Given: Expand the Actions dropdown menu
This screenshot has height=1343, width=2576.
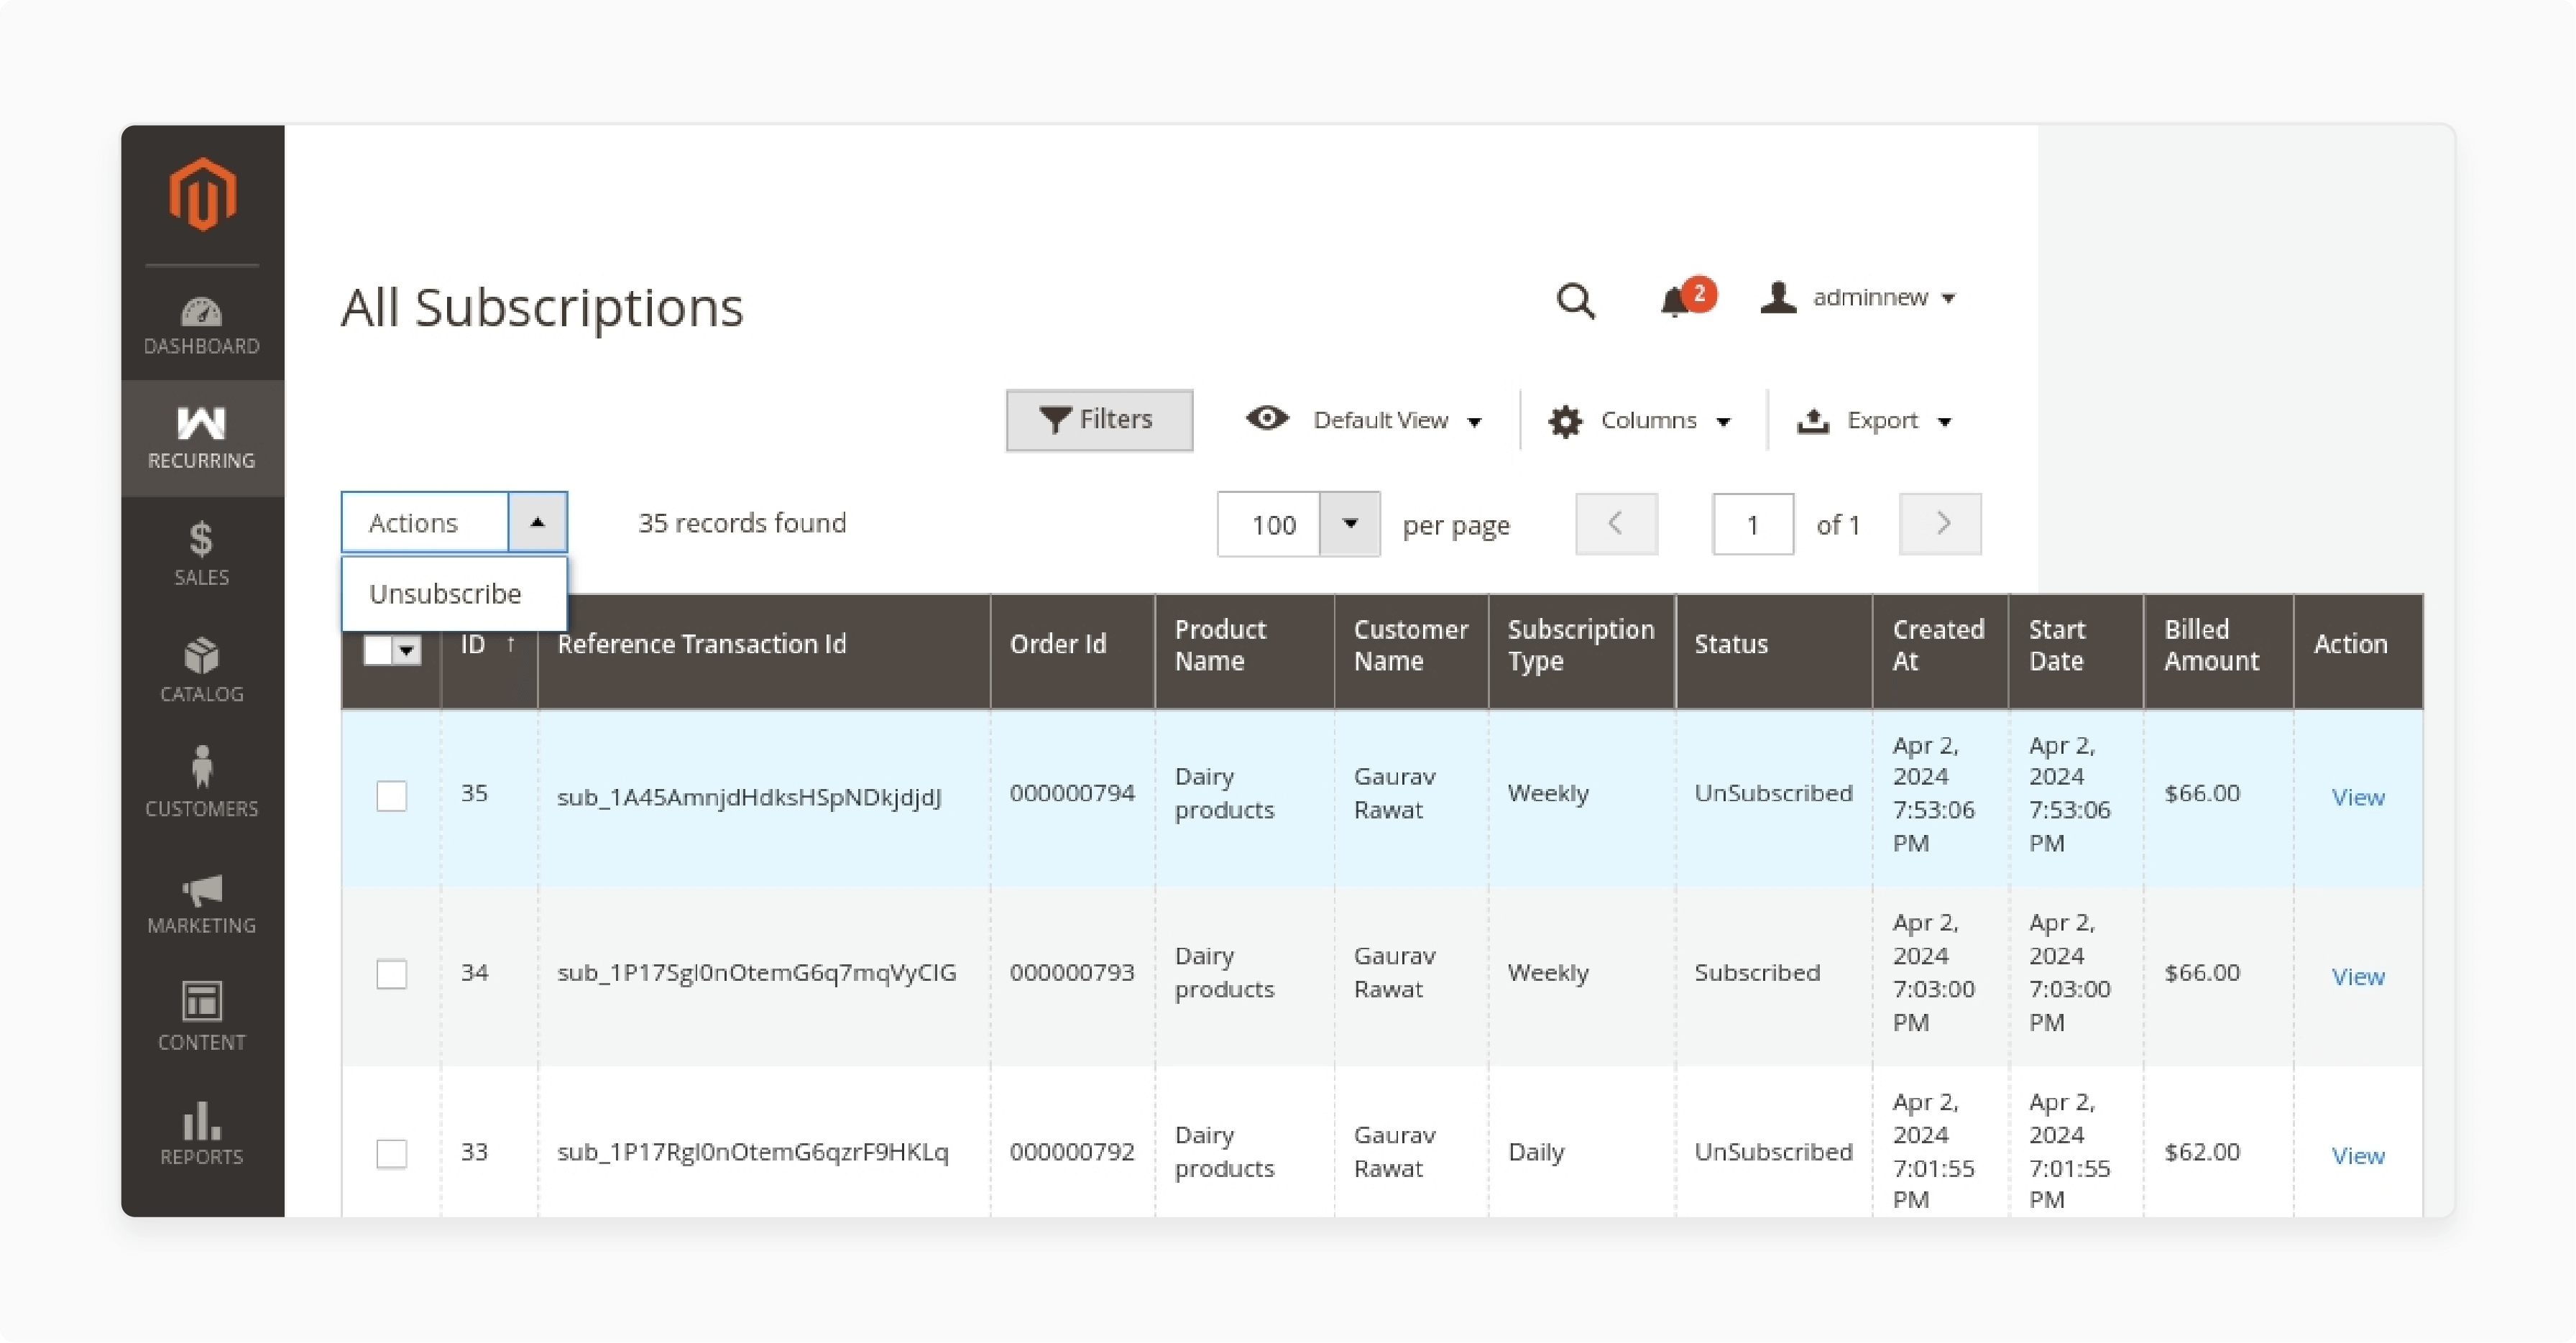Looking at the screenshot, I should [x=537, y=522].
